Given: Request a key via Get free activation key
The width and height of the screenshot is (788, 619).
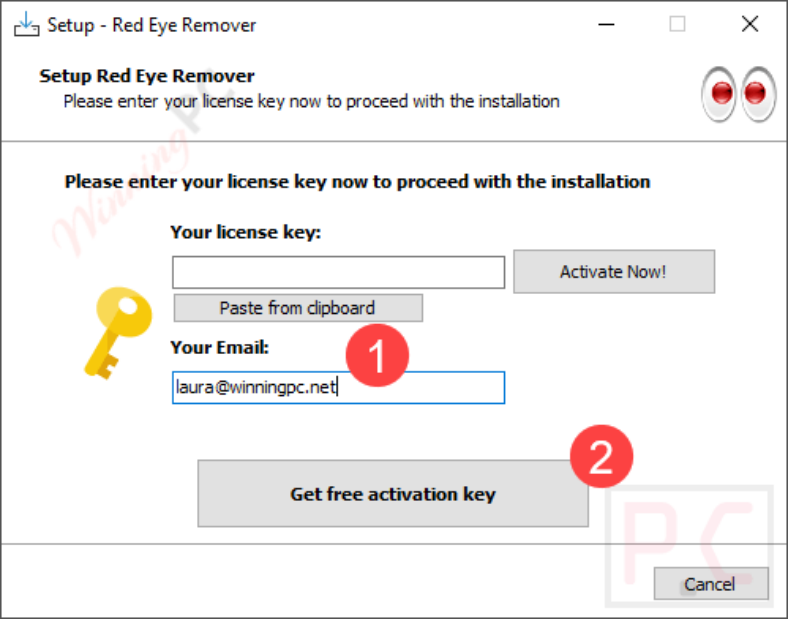Looking at the screenshot, I should pos(392,493).
